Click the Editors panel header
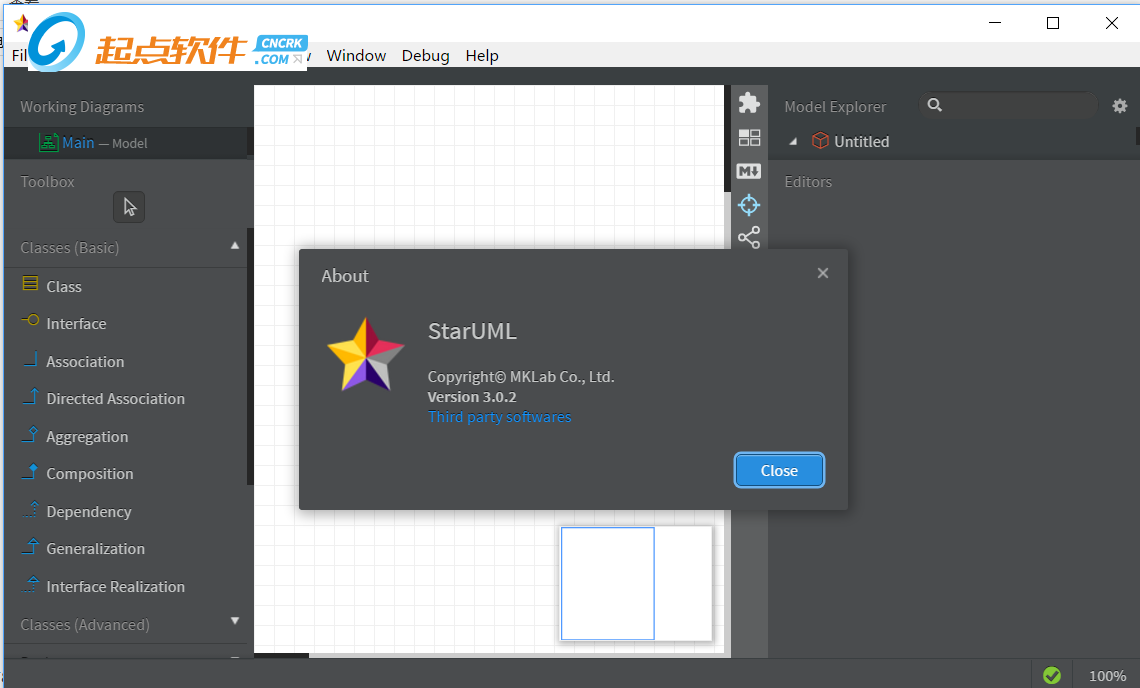Screen dimensions: 1140x688 [x=808, y=182]
